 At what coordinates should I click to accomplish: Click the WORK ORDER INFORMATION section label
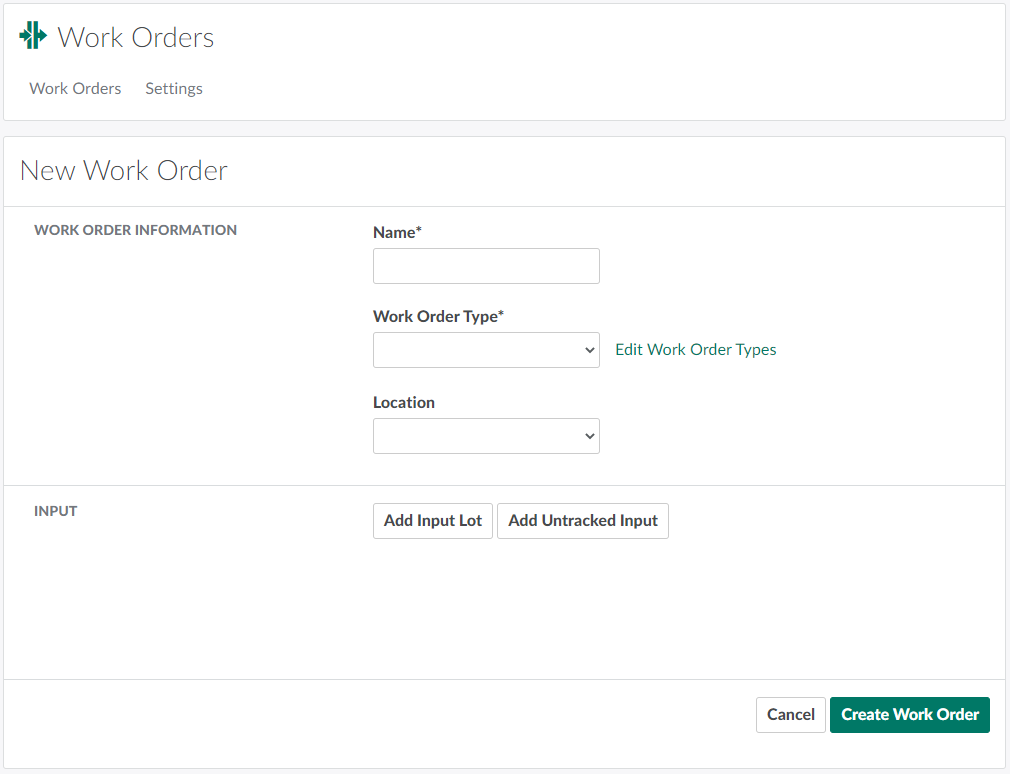point(135,230)
